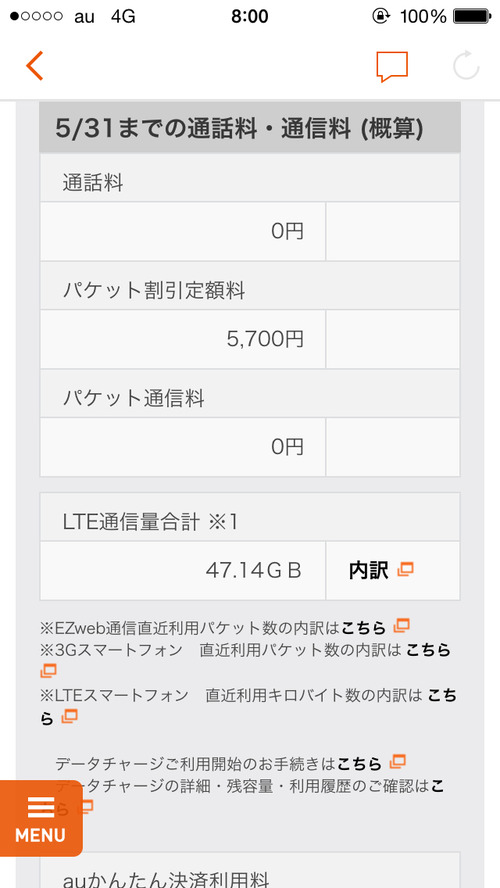Tap external-link icon after LTEスマートフォン link
The image size is (500, 888).
(69, 716)
